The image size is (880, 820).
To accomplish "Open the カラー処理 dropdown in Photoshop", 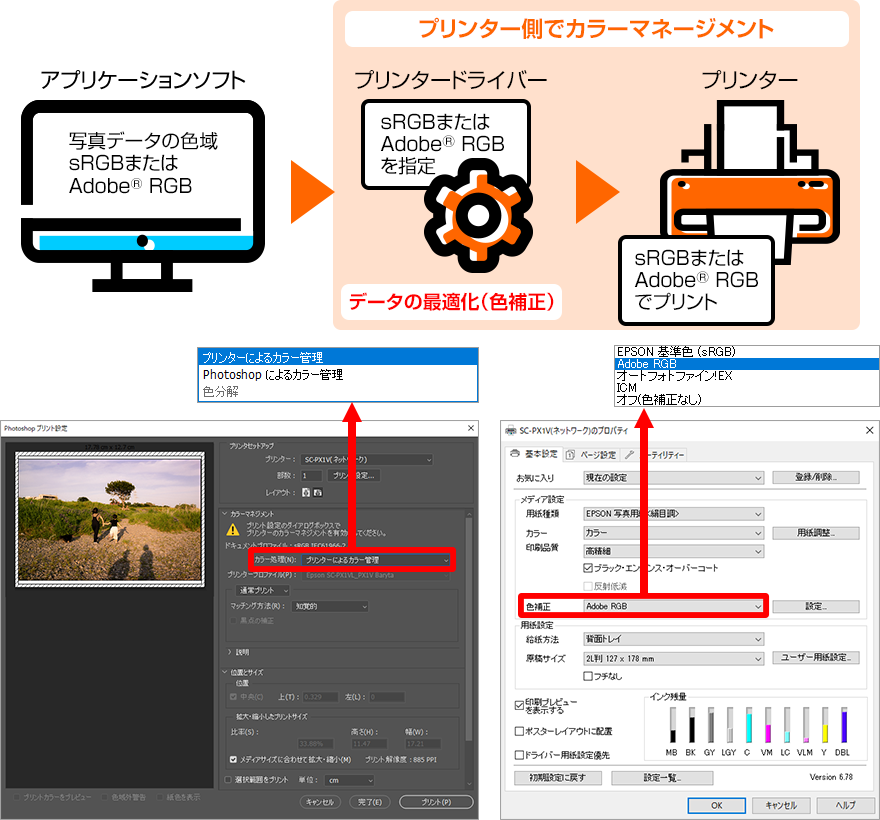I will (376, 560).
